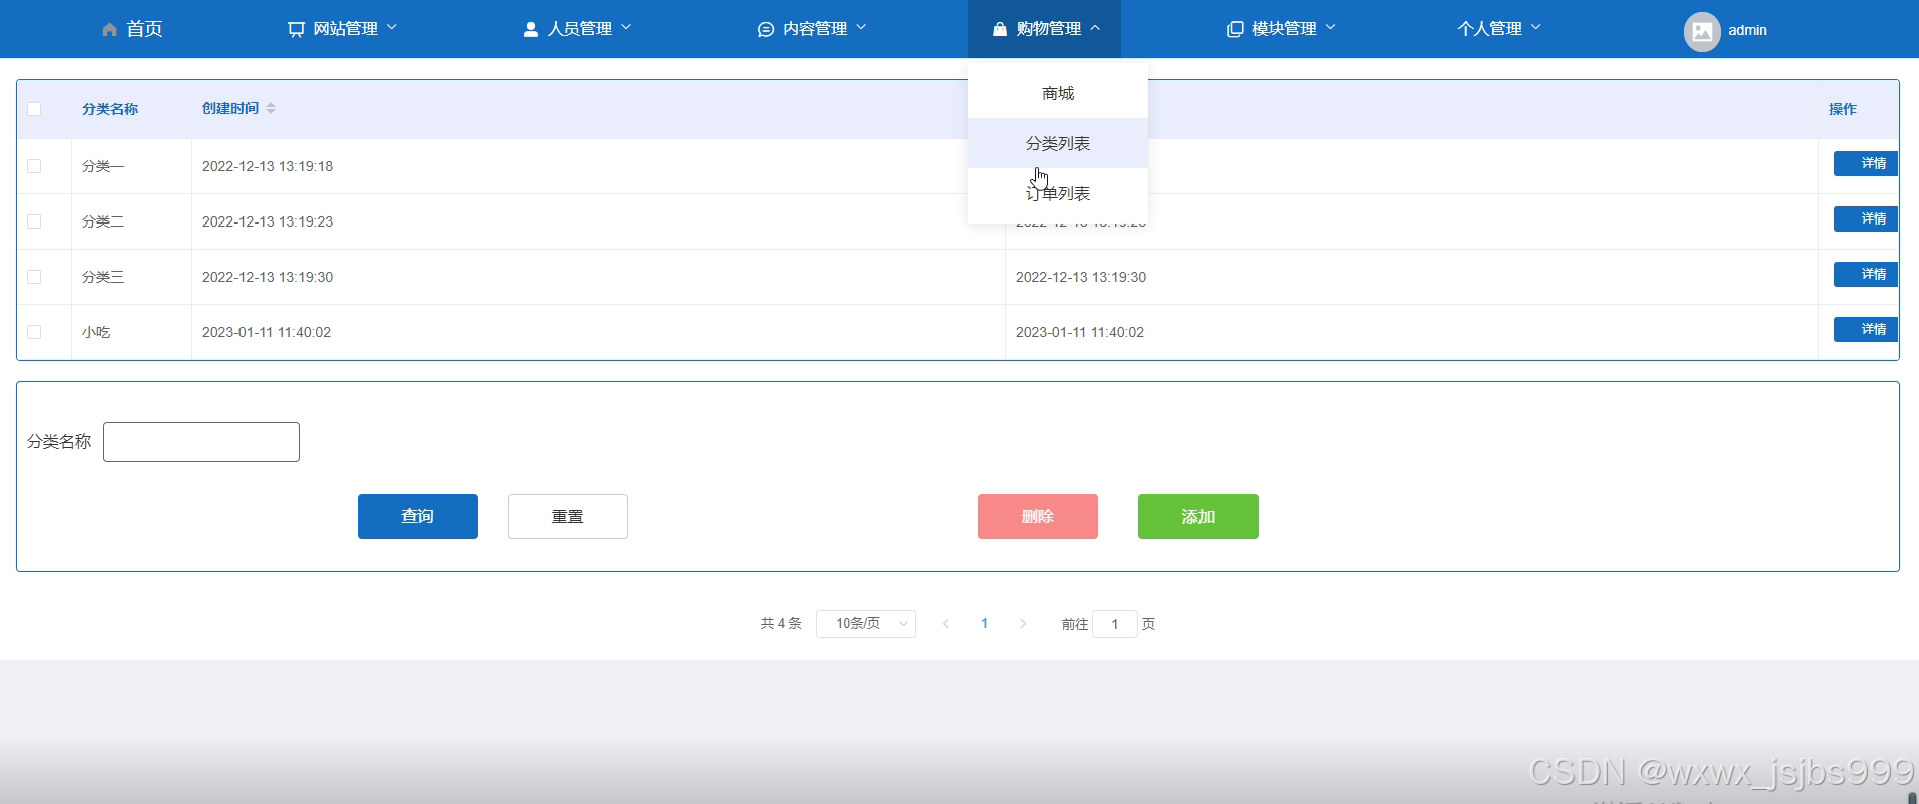Expand the 人员管理 dropdown chevron
Image resolution: width=1919 pixels, height=804 pixels.
point(626,27)
